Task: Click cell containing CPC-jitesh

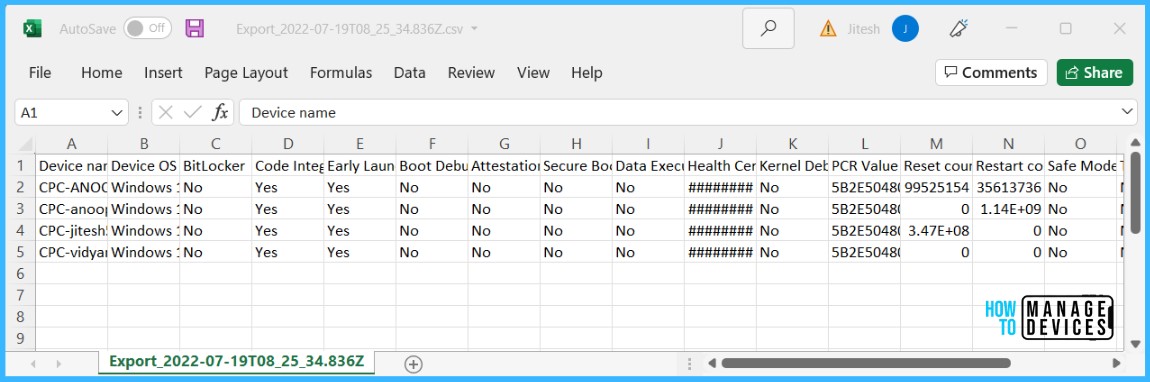Action: tap(72, 230)
